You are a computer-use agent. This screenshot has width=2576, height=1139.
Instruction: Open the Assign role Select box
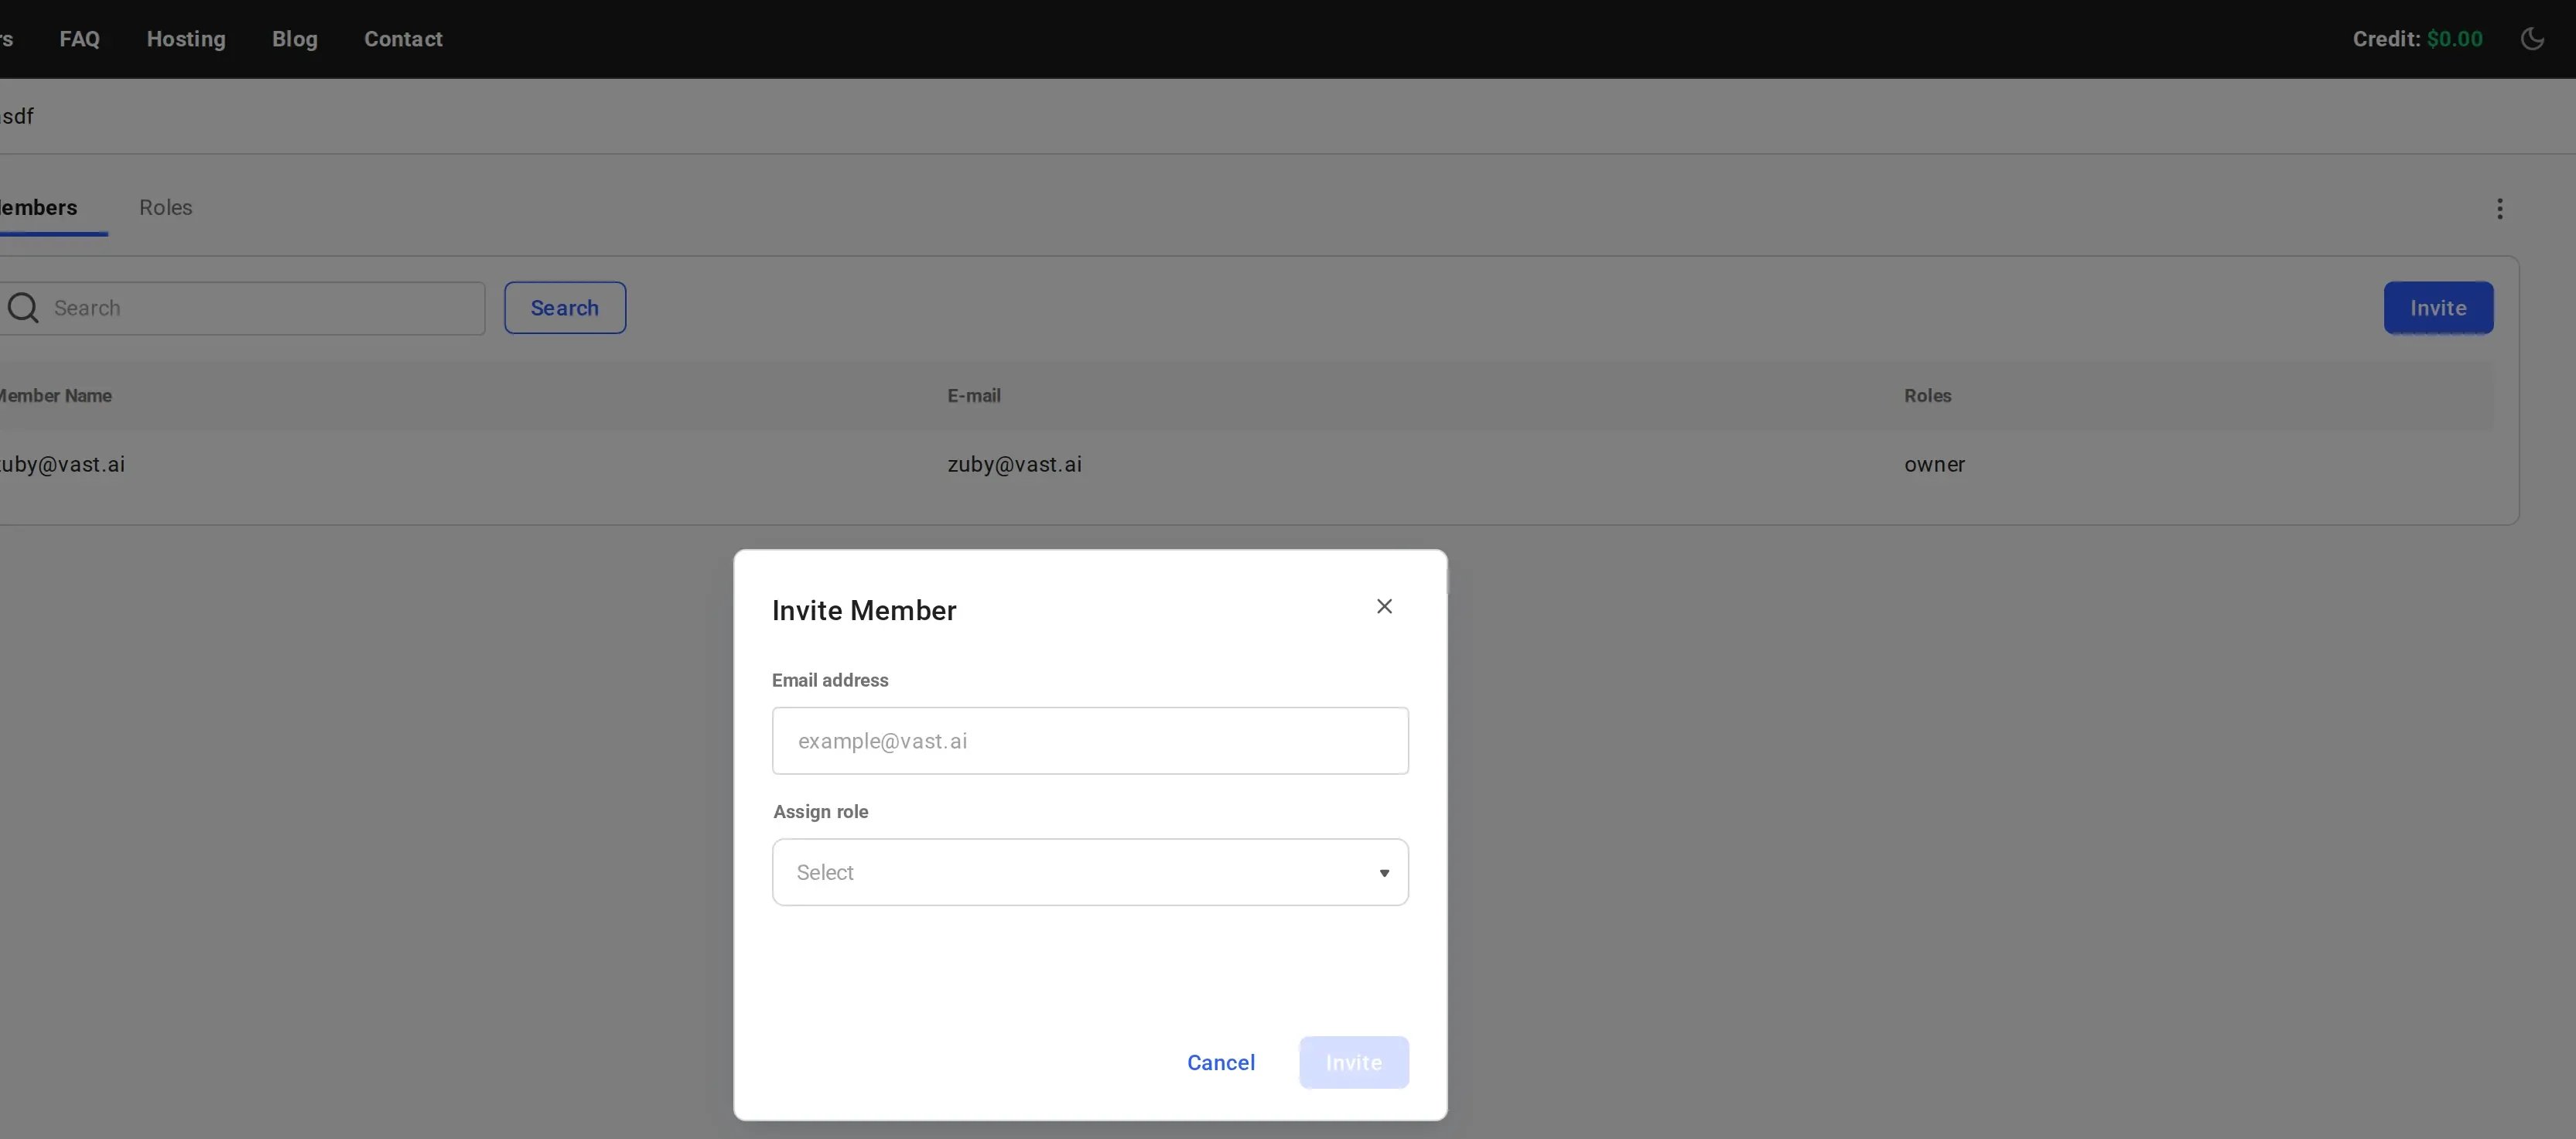pos(1090,872)
